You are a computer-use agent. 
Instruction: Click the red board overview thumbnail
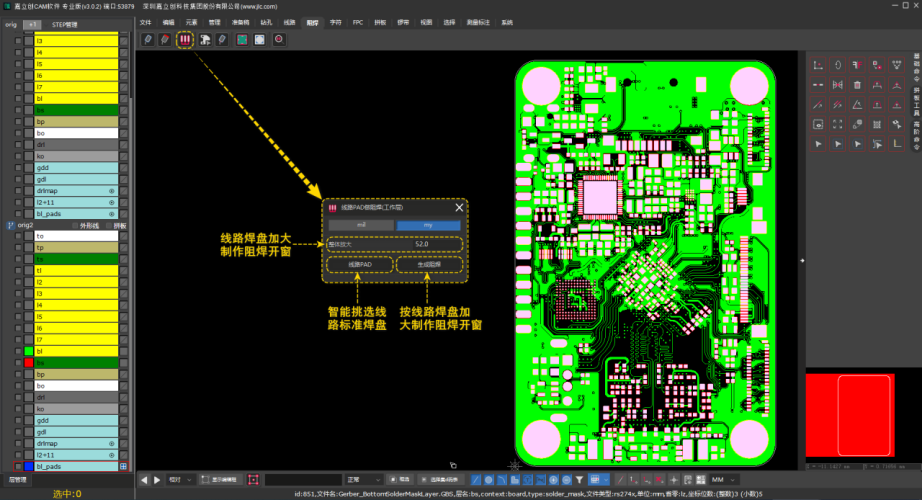coord(850,415)
